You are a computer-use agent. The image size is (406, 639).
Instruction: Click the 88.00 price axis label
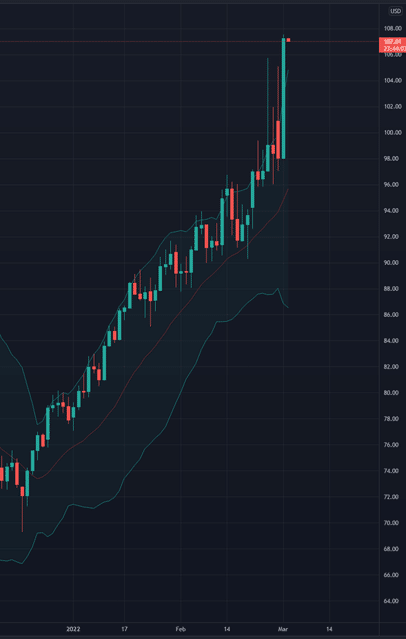(392, 289)
